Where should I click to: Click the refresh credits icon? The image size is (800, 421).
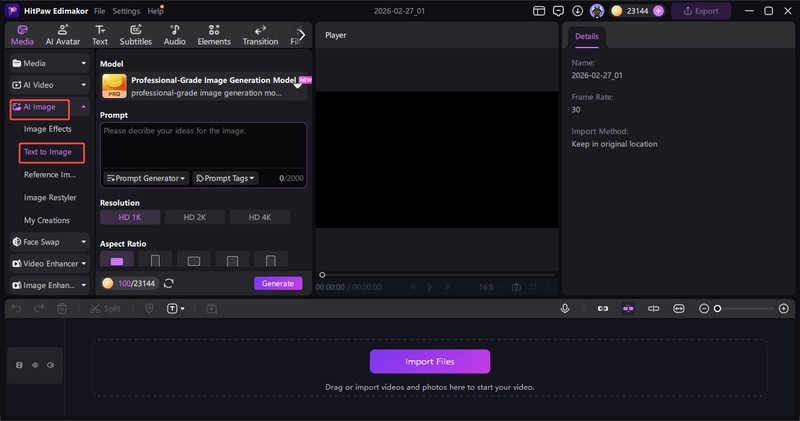point(169,283)
